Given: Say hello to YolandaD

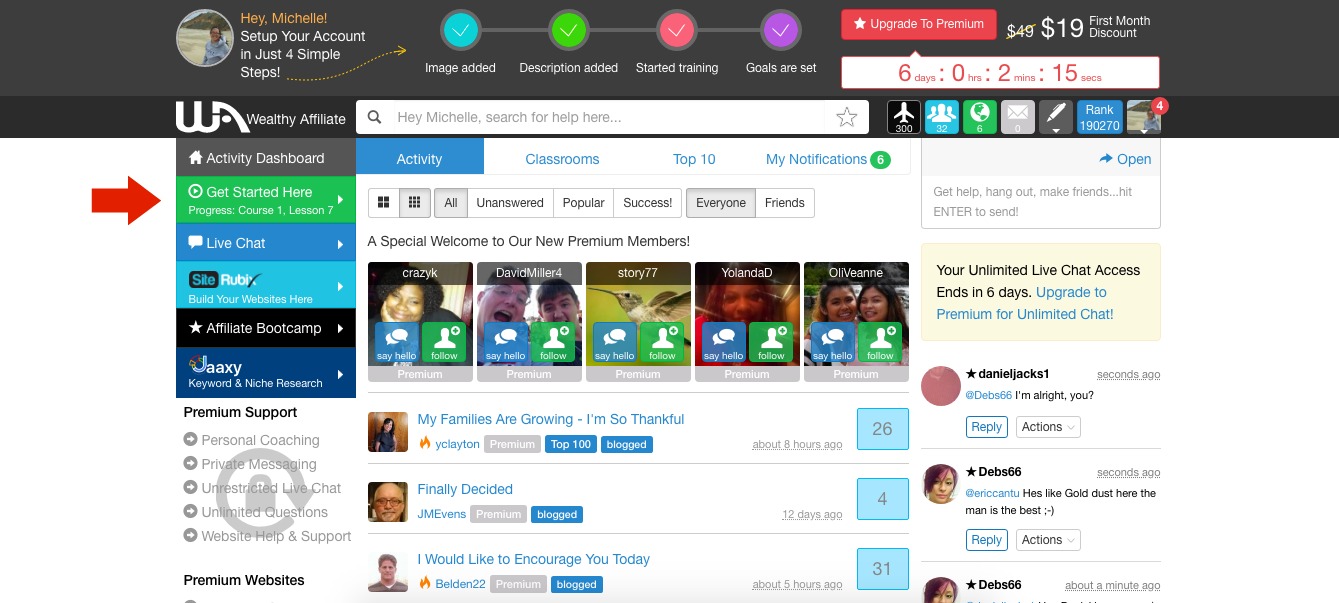Looking at the screenshot, I should point(723,343).
